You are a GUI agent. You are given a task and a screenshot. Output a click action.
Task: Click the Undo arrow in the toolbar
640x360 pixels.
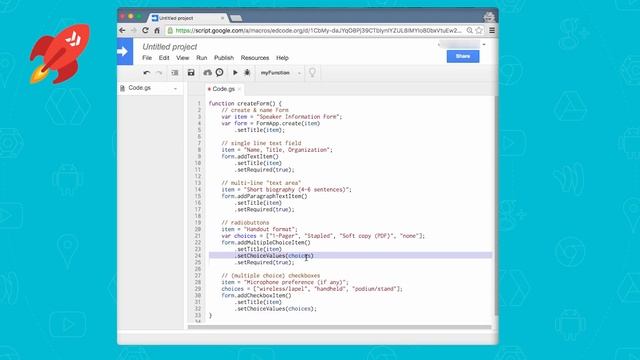(147, 73)
